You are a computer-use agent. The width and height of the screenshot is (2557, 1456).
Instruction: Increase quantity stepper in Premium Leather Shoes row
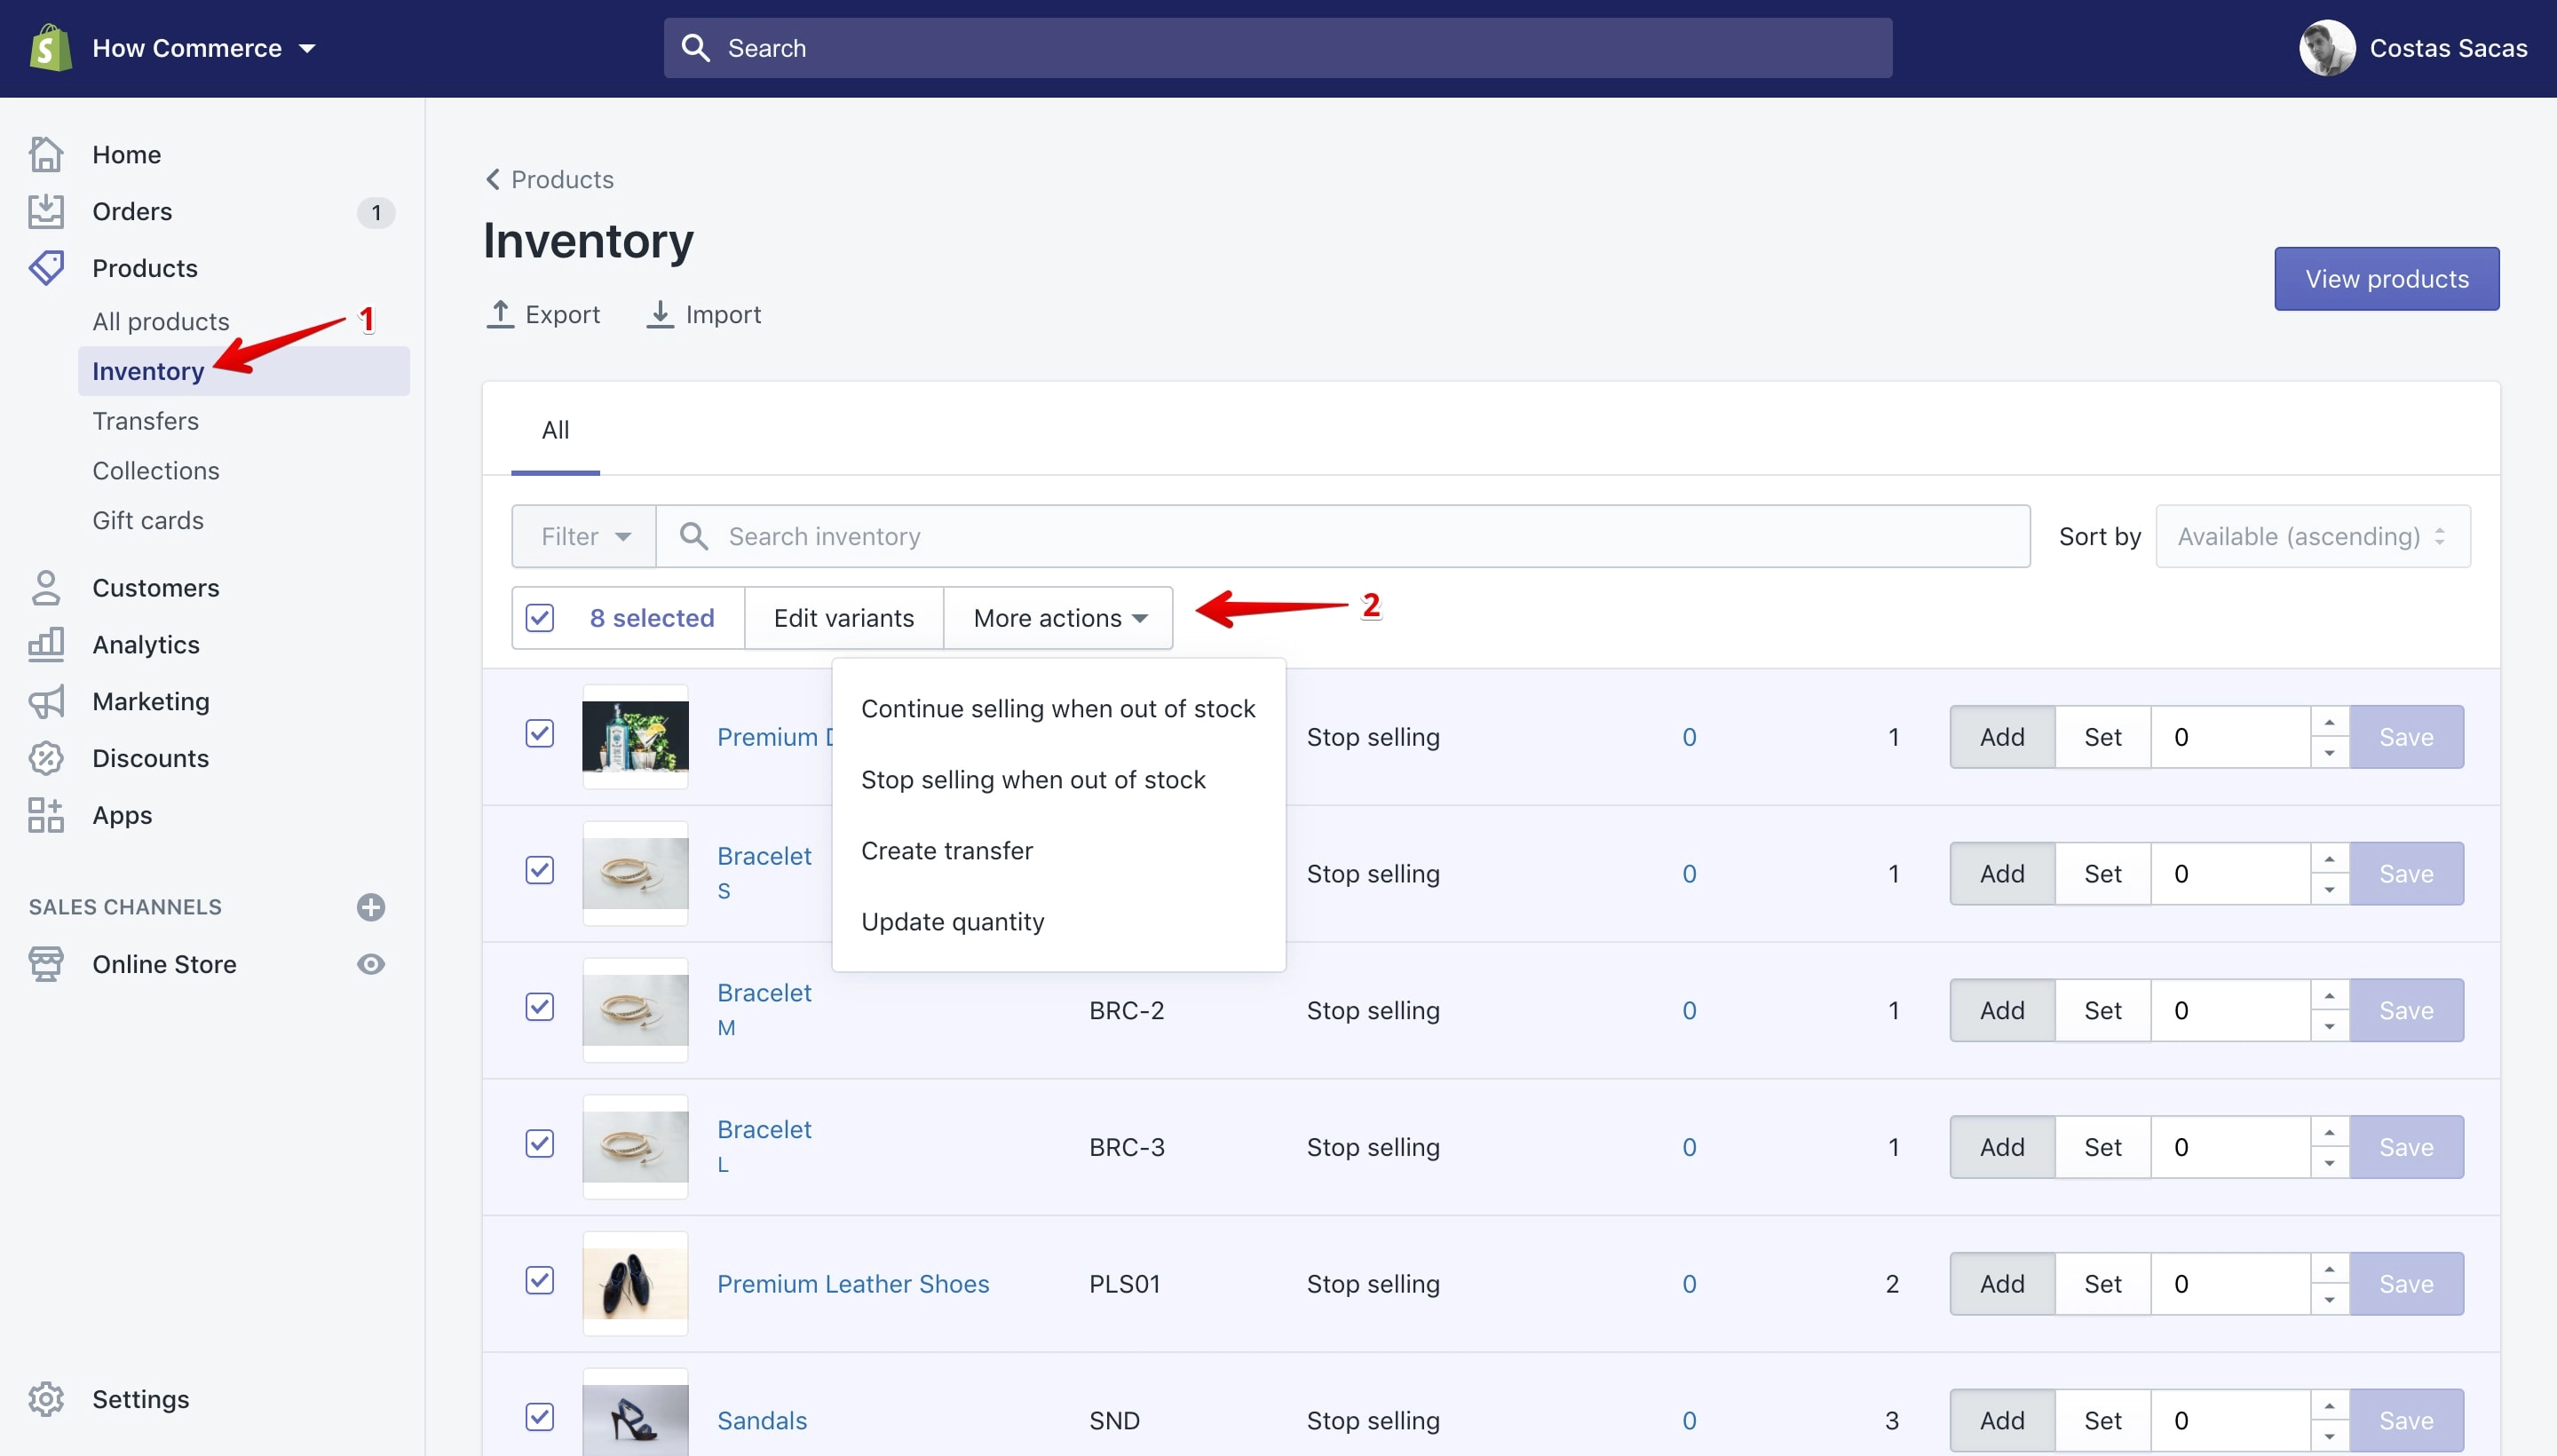(x=2329, y=1270)
